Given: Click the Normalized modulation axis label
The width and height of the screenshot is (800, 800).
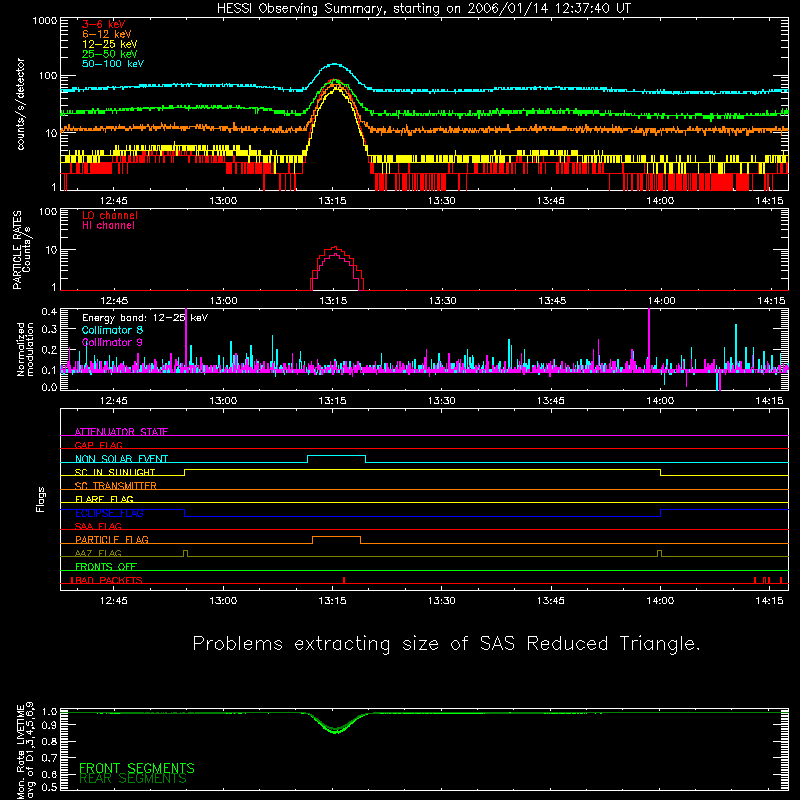Looking at the screenshot, I should point(25,349).
